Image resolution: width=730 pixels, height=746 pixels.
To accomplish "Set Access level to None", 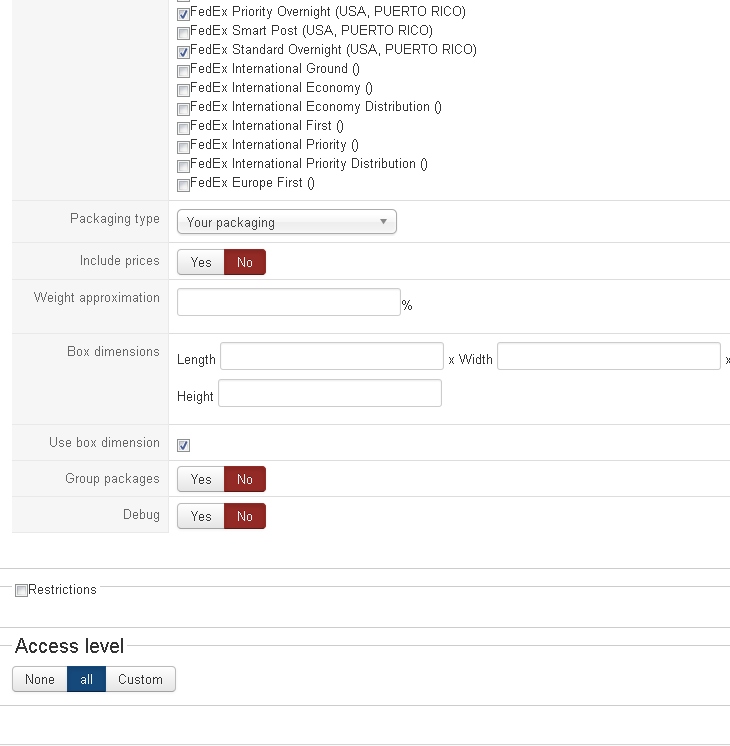I will pyautogui.click(x=40, y=680).
